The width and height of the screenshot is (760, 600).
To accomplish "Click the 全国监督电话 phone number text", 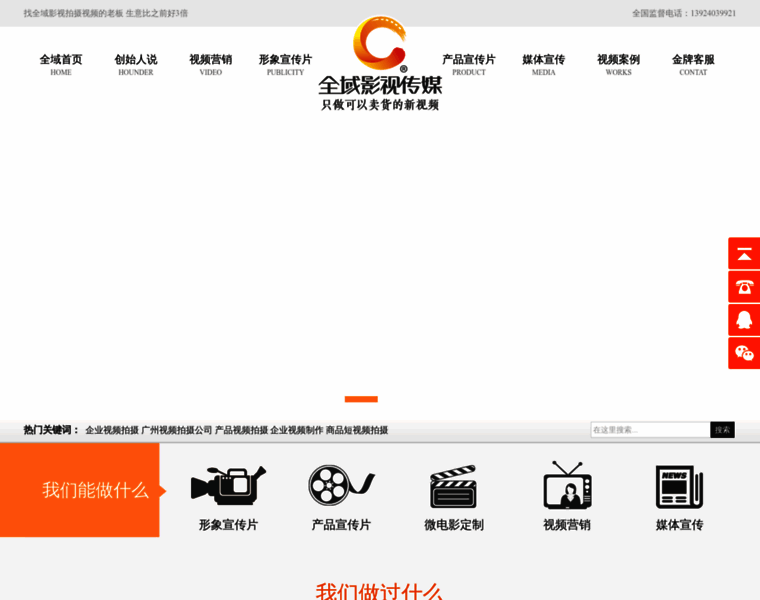I will (684, 14).
